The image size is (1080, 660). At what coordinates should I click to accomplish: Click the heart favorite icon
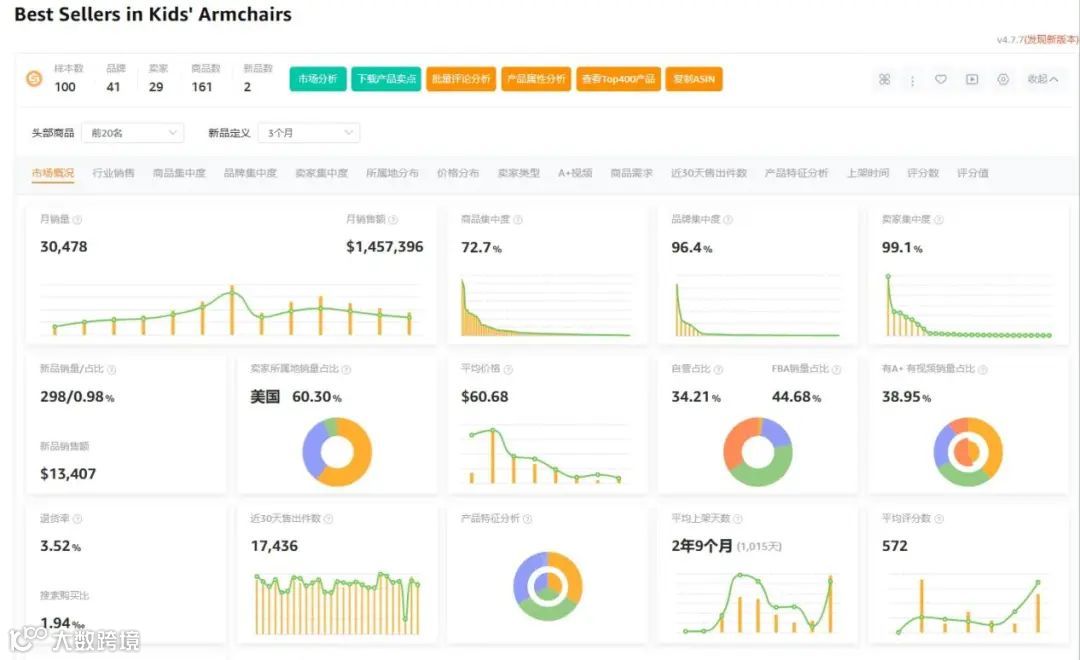[940, 79]
